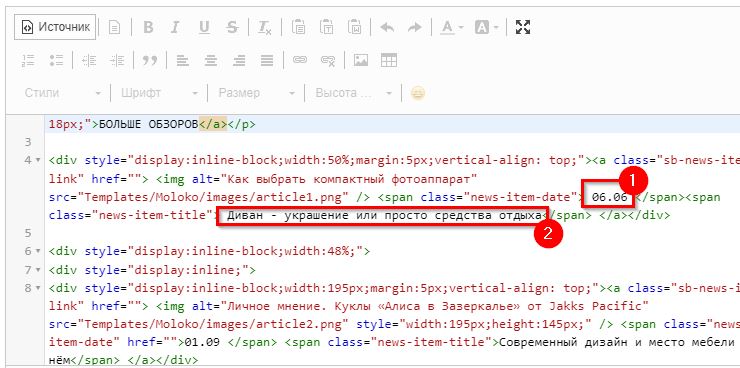740x368 pixels.
Task: Open the background color picker
Action: pos(486,27)
